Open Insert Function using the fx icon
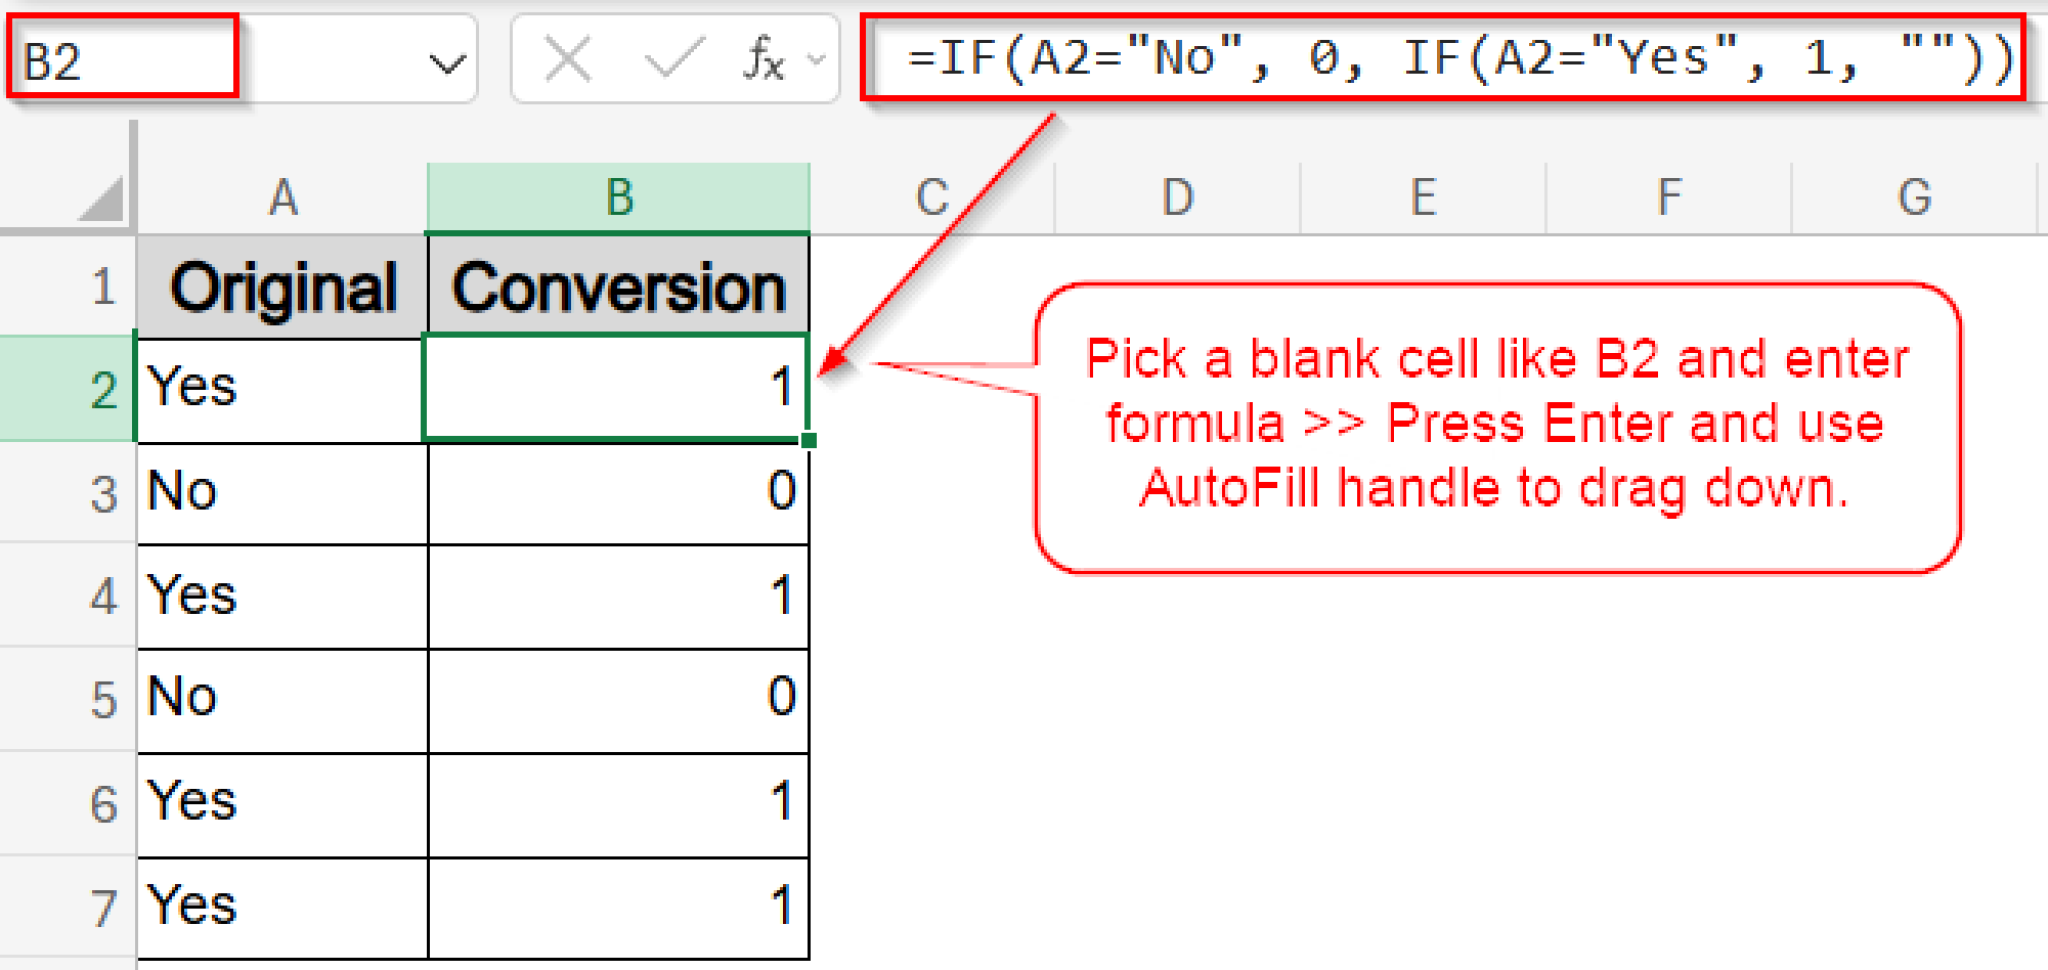The image size is (2048, 970). point(762,60)
